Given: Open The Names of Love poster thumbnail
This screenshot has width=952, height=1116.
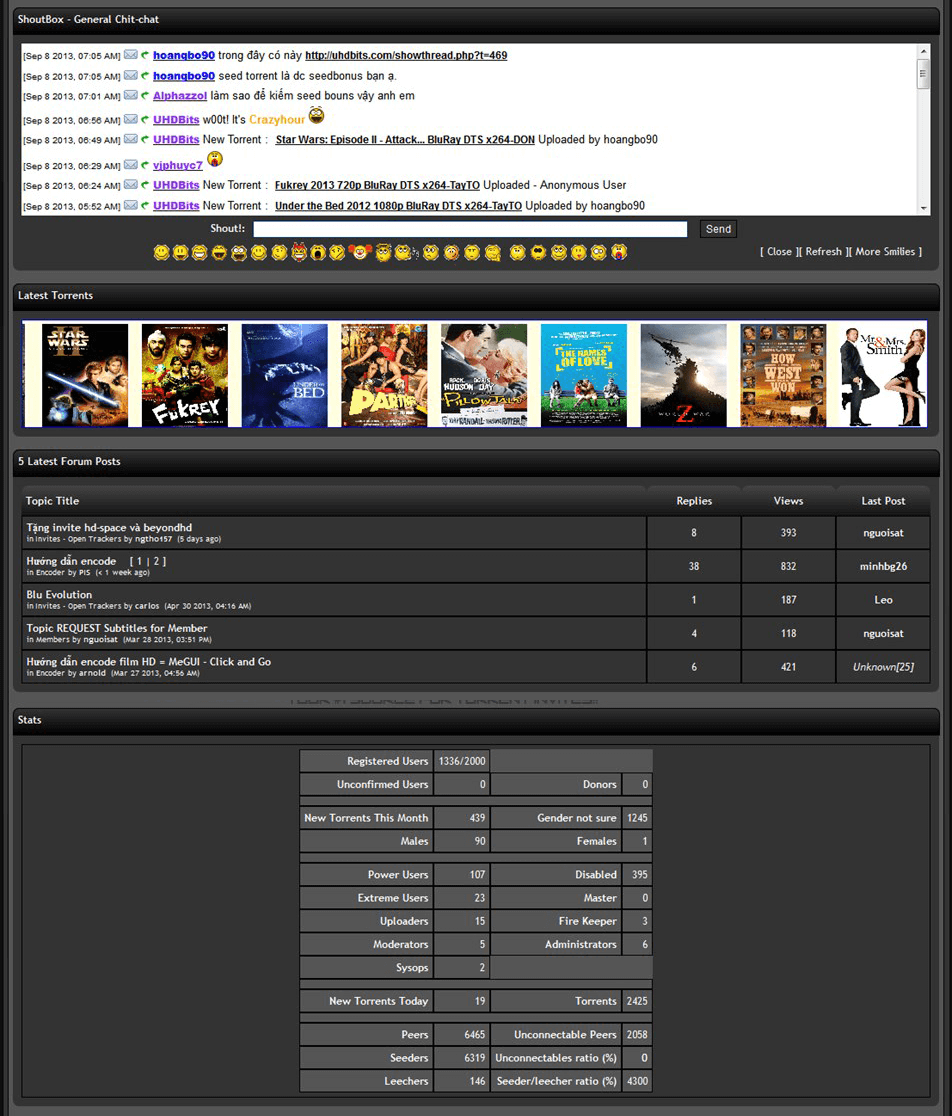Looking at the screenshot, I should click(x=583, y=375).
